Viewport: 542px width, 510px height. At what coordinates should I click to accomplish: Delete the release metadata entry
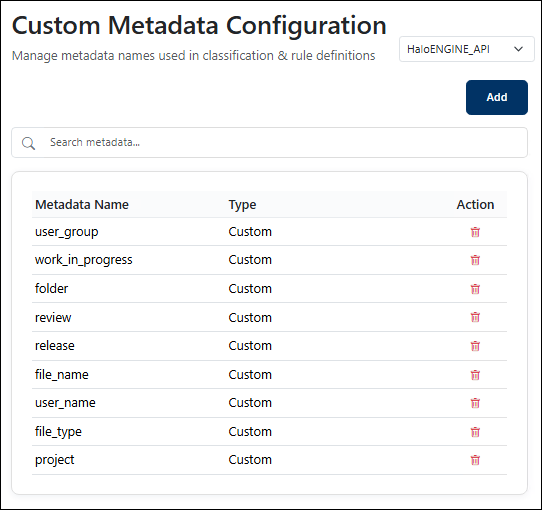[475, 346]
